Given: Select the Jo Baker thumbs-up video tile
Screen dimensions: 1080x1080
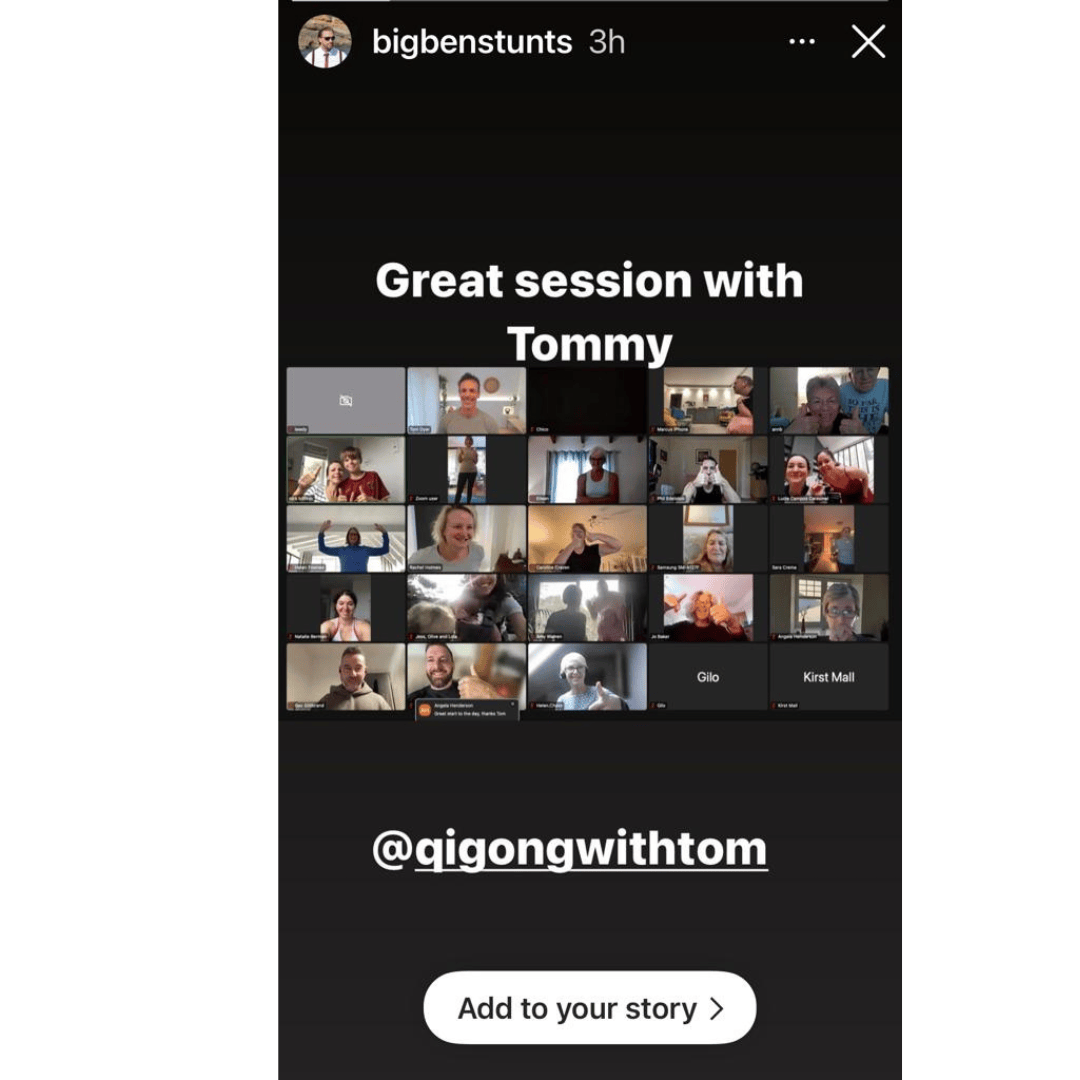Looking at the screenshot, I should click(x=708, y=608).
